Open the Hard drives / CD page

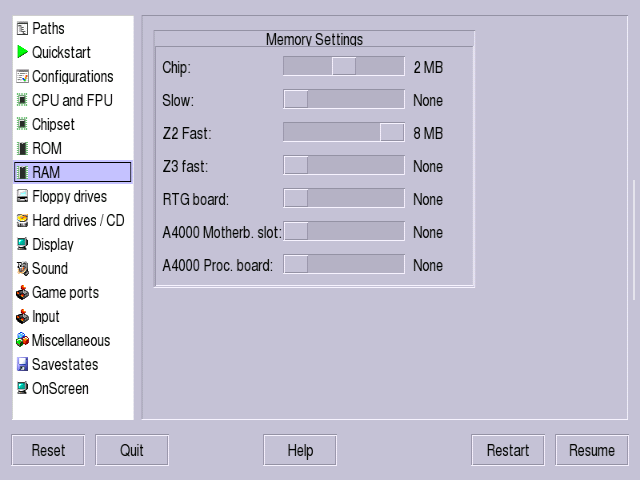(78, 220)
